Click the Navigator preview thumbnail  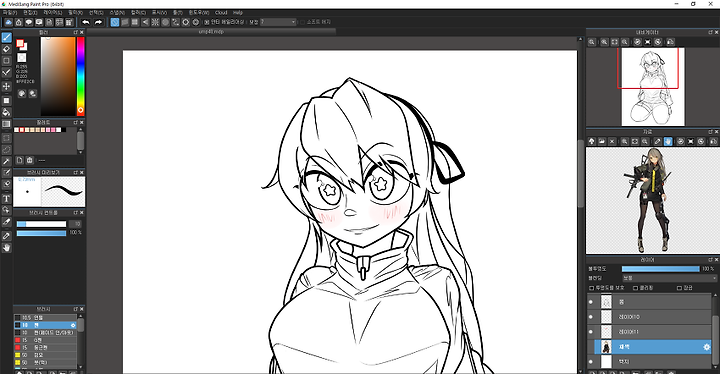tap(652, 86)
